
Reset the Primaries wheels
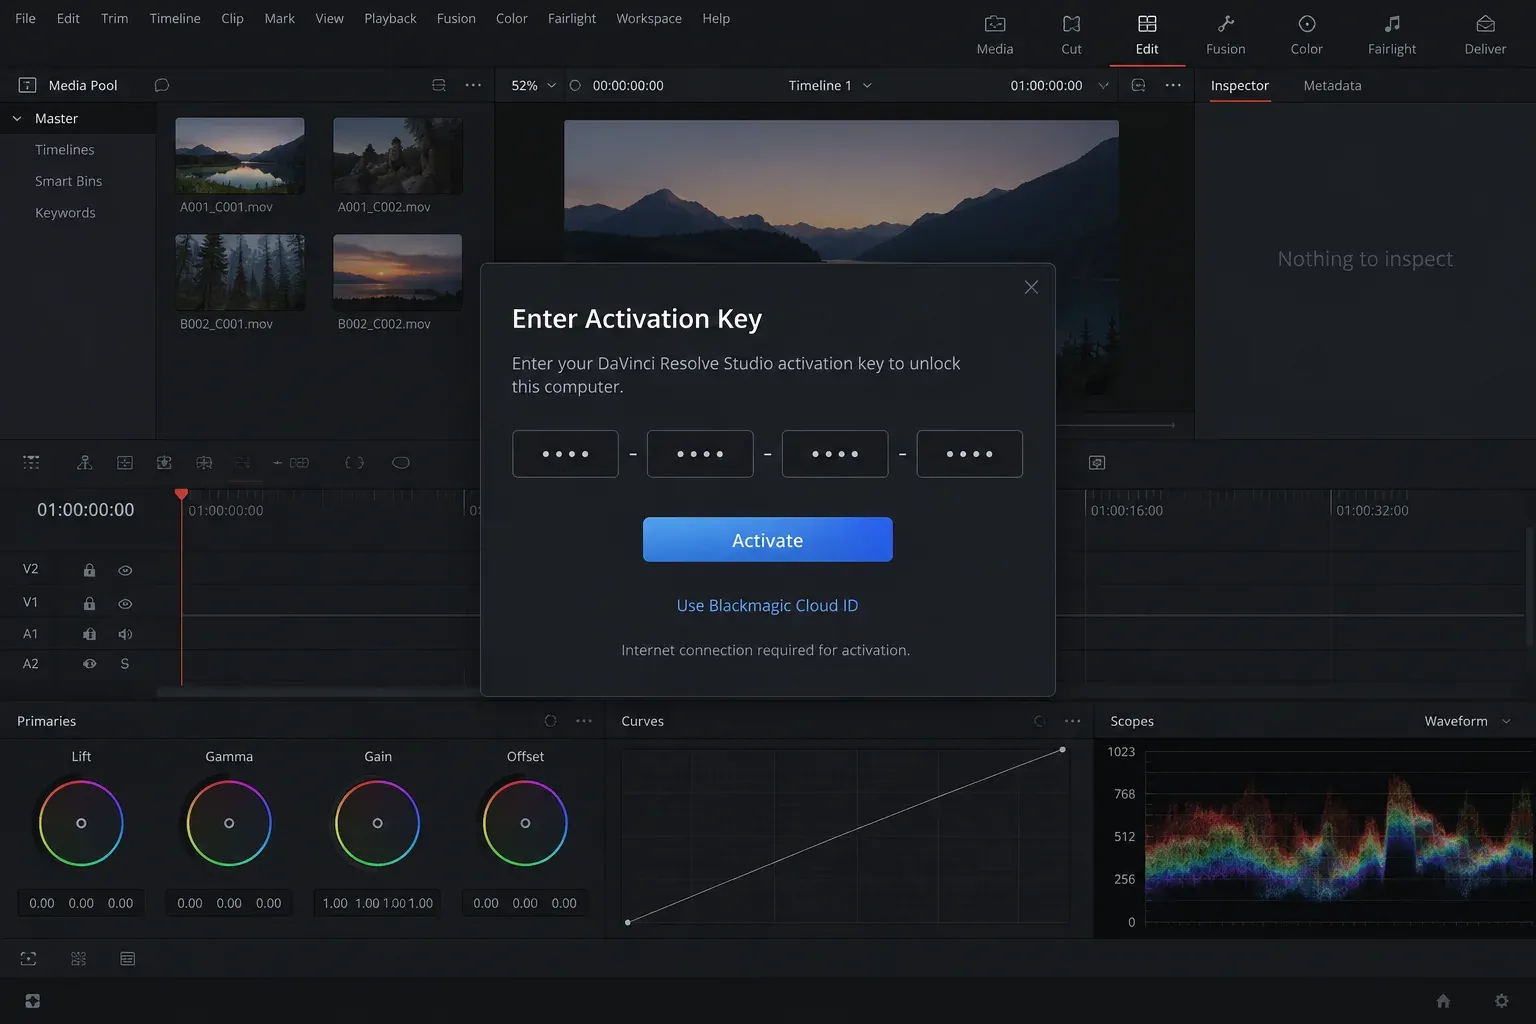pos(550,721)
